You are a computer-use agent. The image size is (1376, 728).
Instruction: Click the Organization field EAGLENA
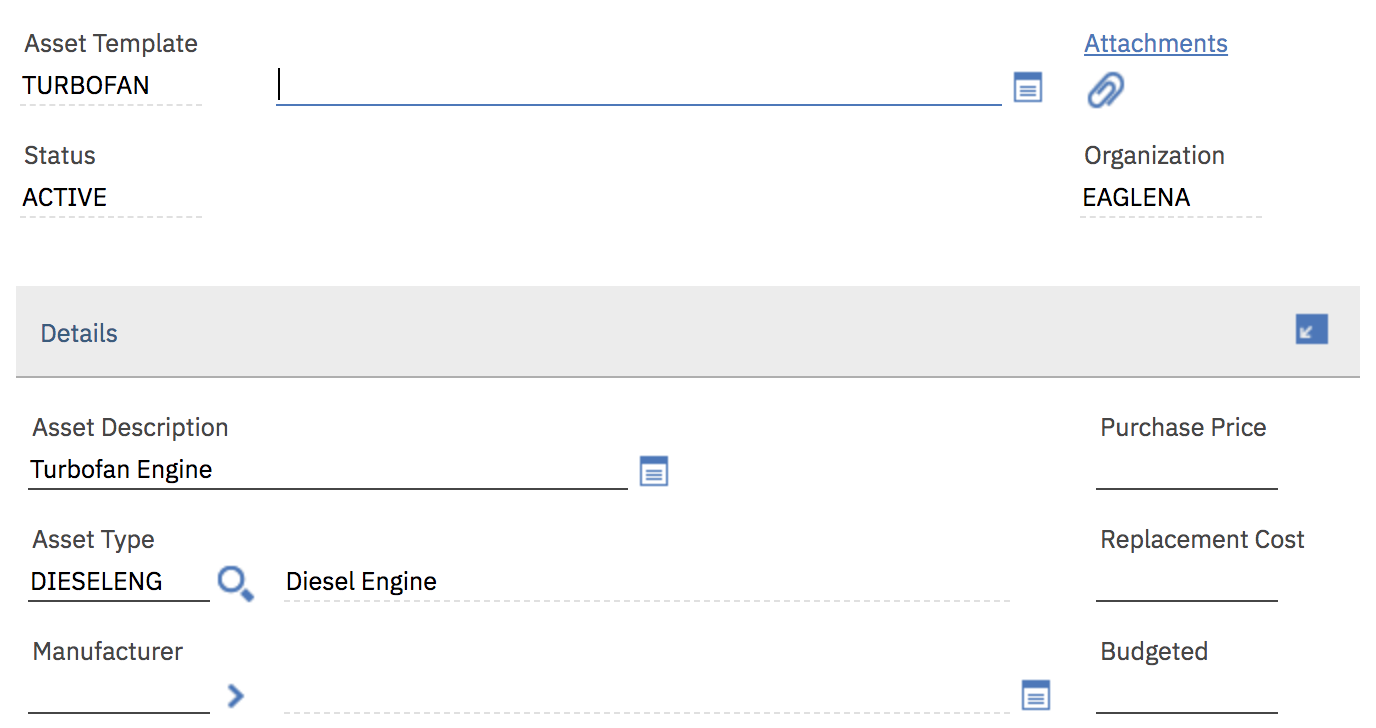coord(1170,198)
